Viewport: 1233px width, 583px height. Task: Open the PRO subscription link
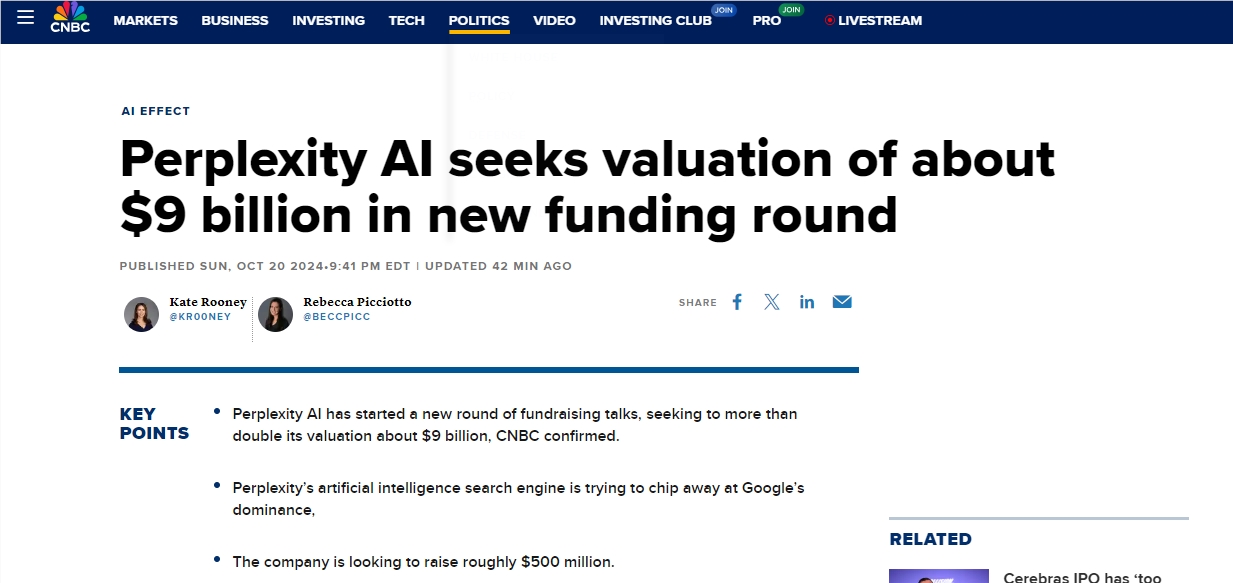pos(767,20)
